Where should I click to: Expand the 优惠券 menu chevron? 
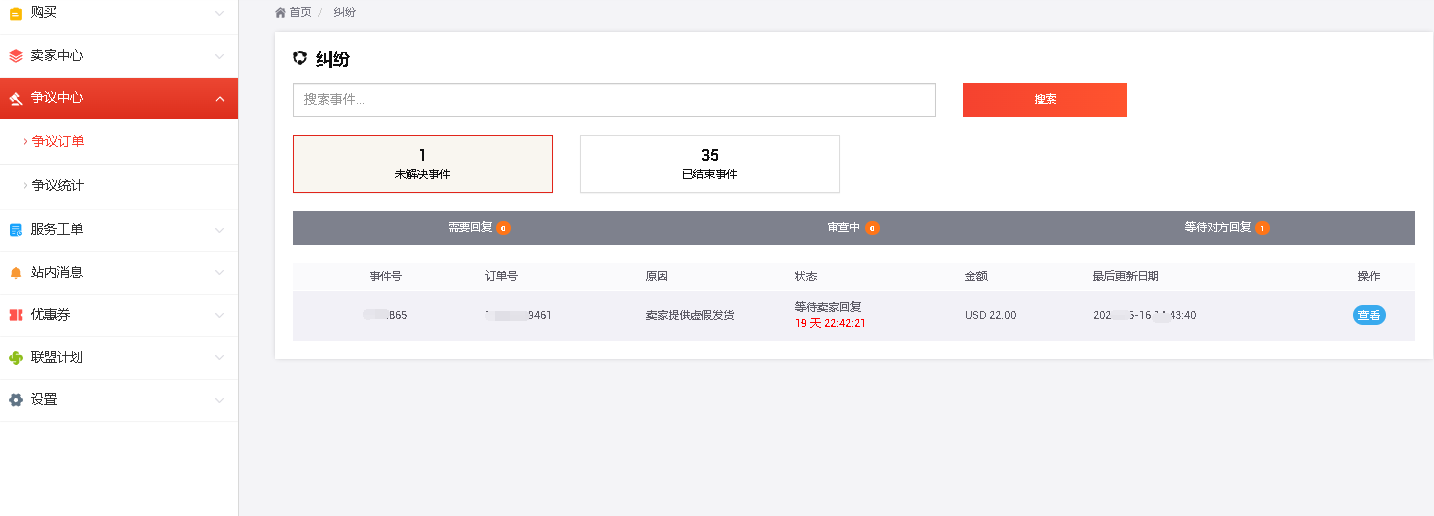(x=220, y=315)
